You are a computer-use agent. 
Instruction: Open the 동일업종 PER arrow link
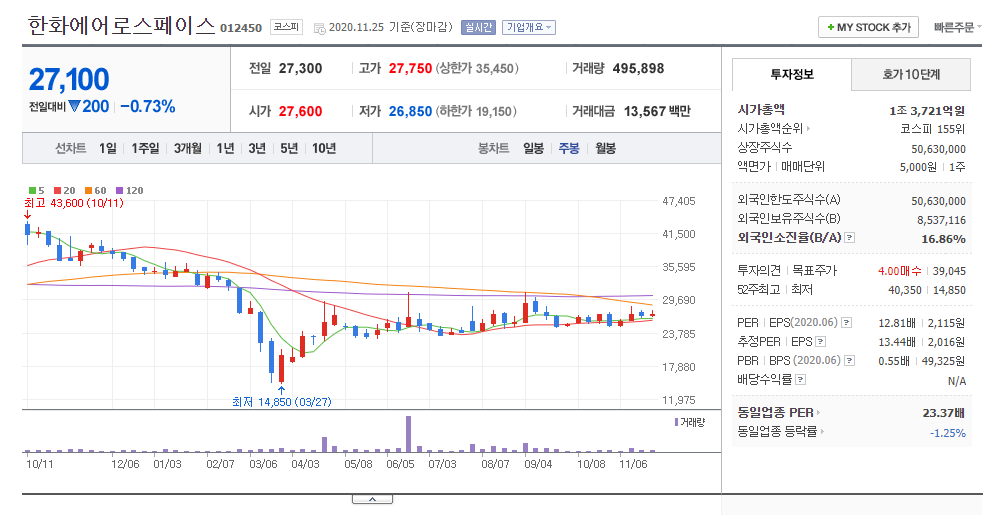(818, 413)
